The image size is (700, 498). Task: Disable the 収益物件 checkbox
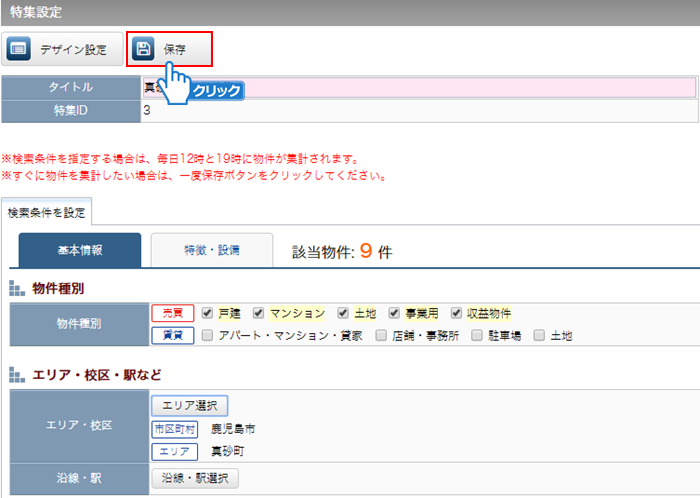pyautogui.click(x=457, y=312)
